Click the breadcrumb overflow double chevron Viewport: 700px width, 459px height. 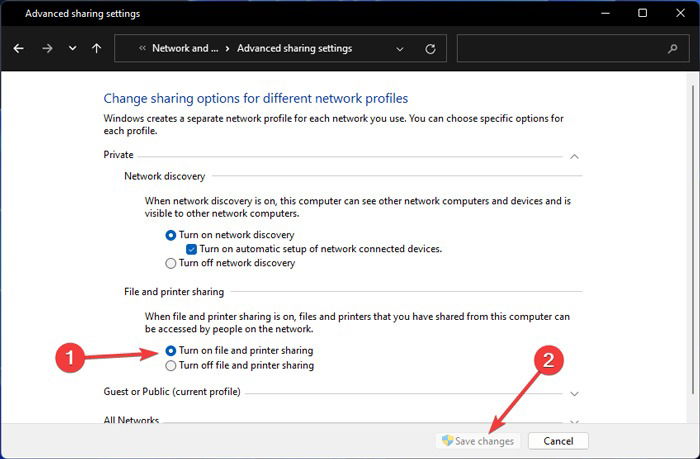[x=142, y=48]
